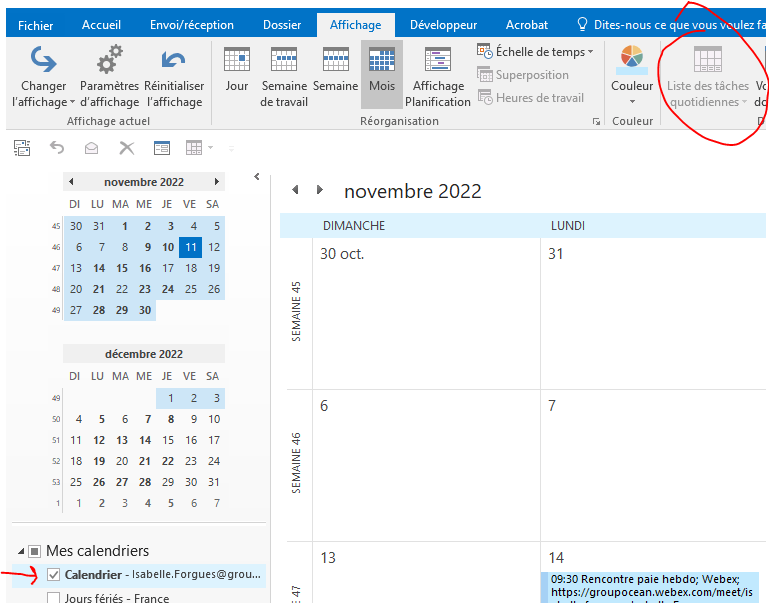The width and height of the screenshot is (769, 603).
Task: Click the 31 Monday day cell
Action: (x=654, y=314)
